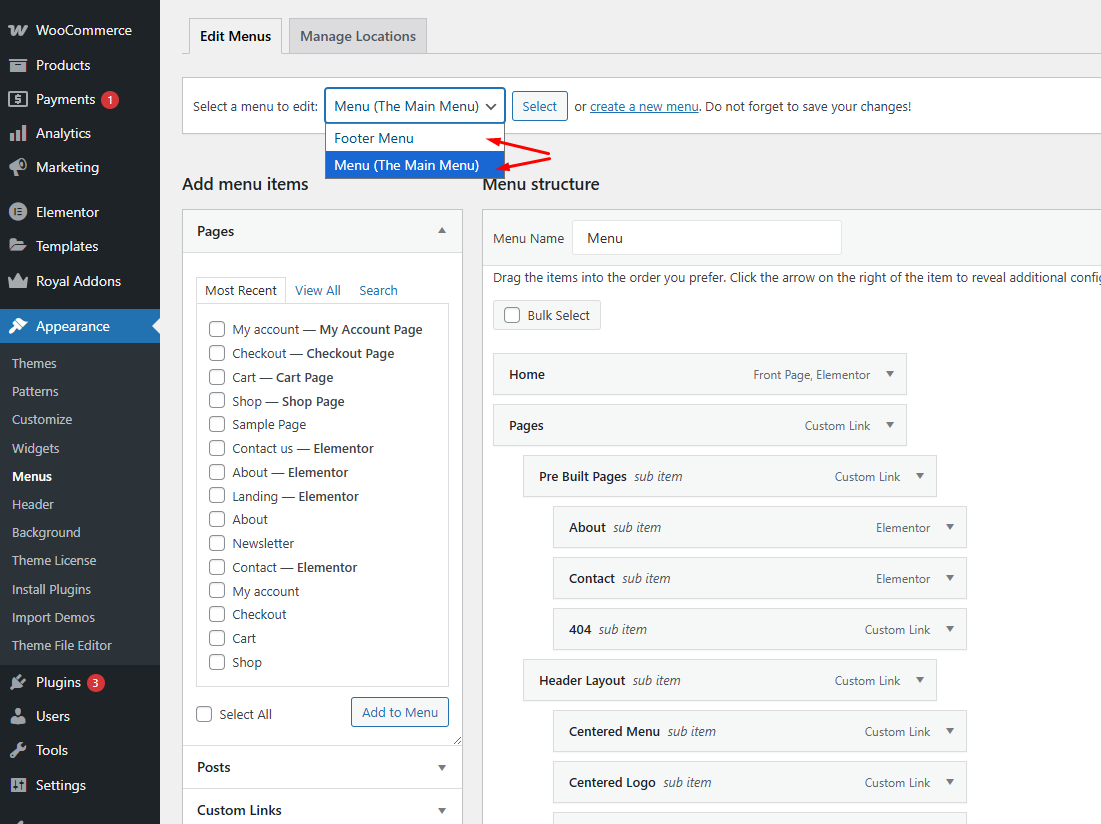Viewport: 1101px width, 824px height.
Task: Click the Products archive icon
Action: (18, 65)
